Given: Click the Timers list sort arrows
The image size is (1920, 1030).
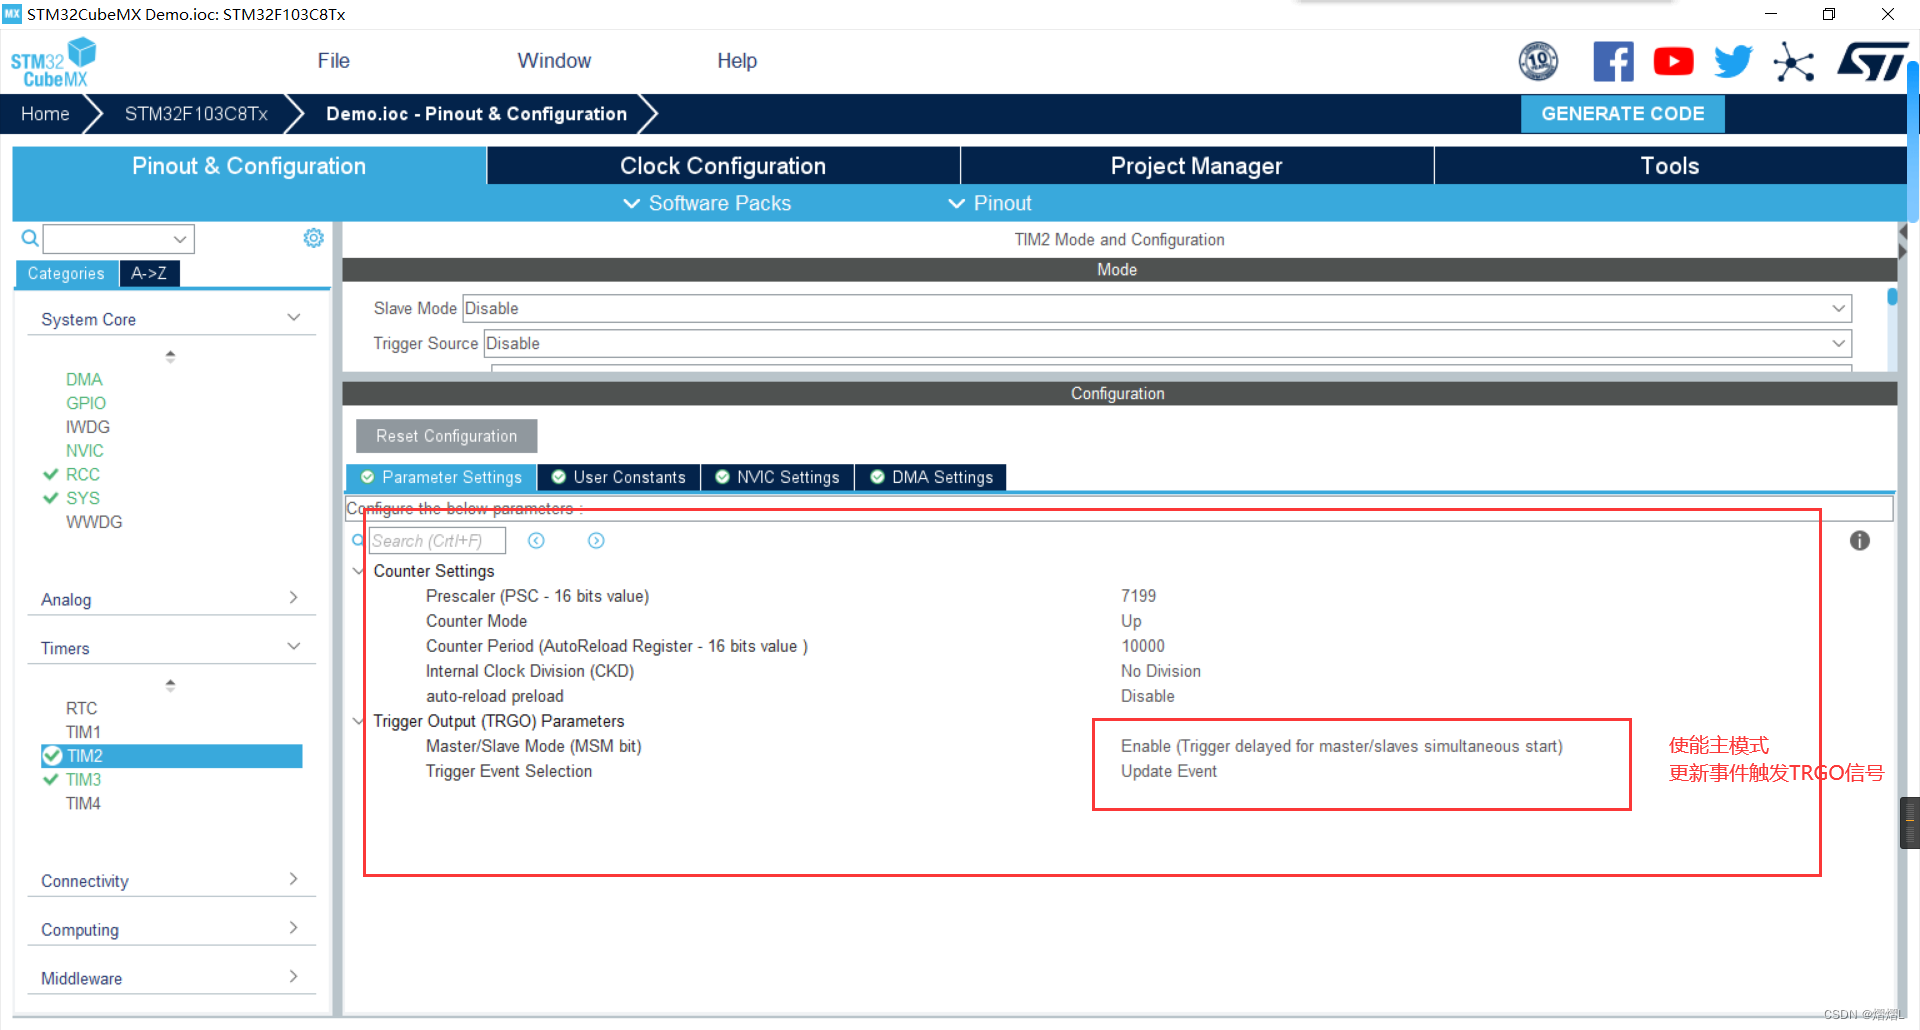Looking at the screenshot, I should 170,685.
